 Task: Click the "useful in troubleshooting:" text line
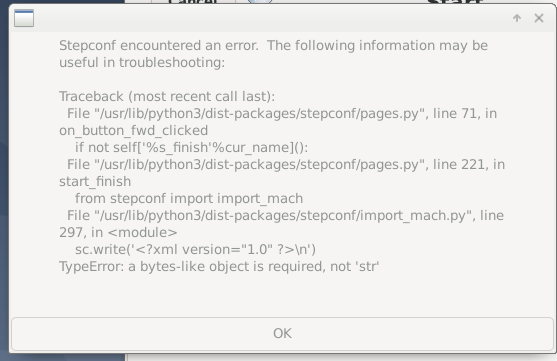[142, 63]
